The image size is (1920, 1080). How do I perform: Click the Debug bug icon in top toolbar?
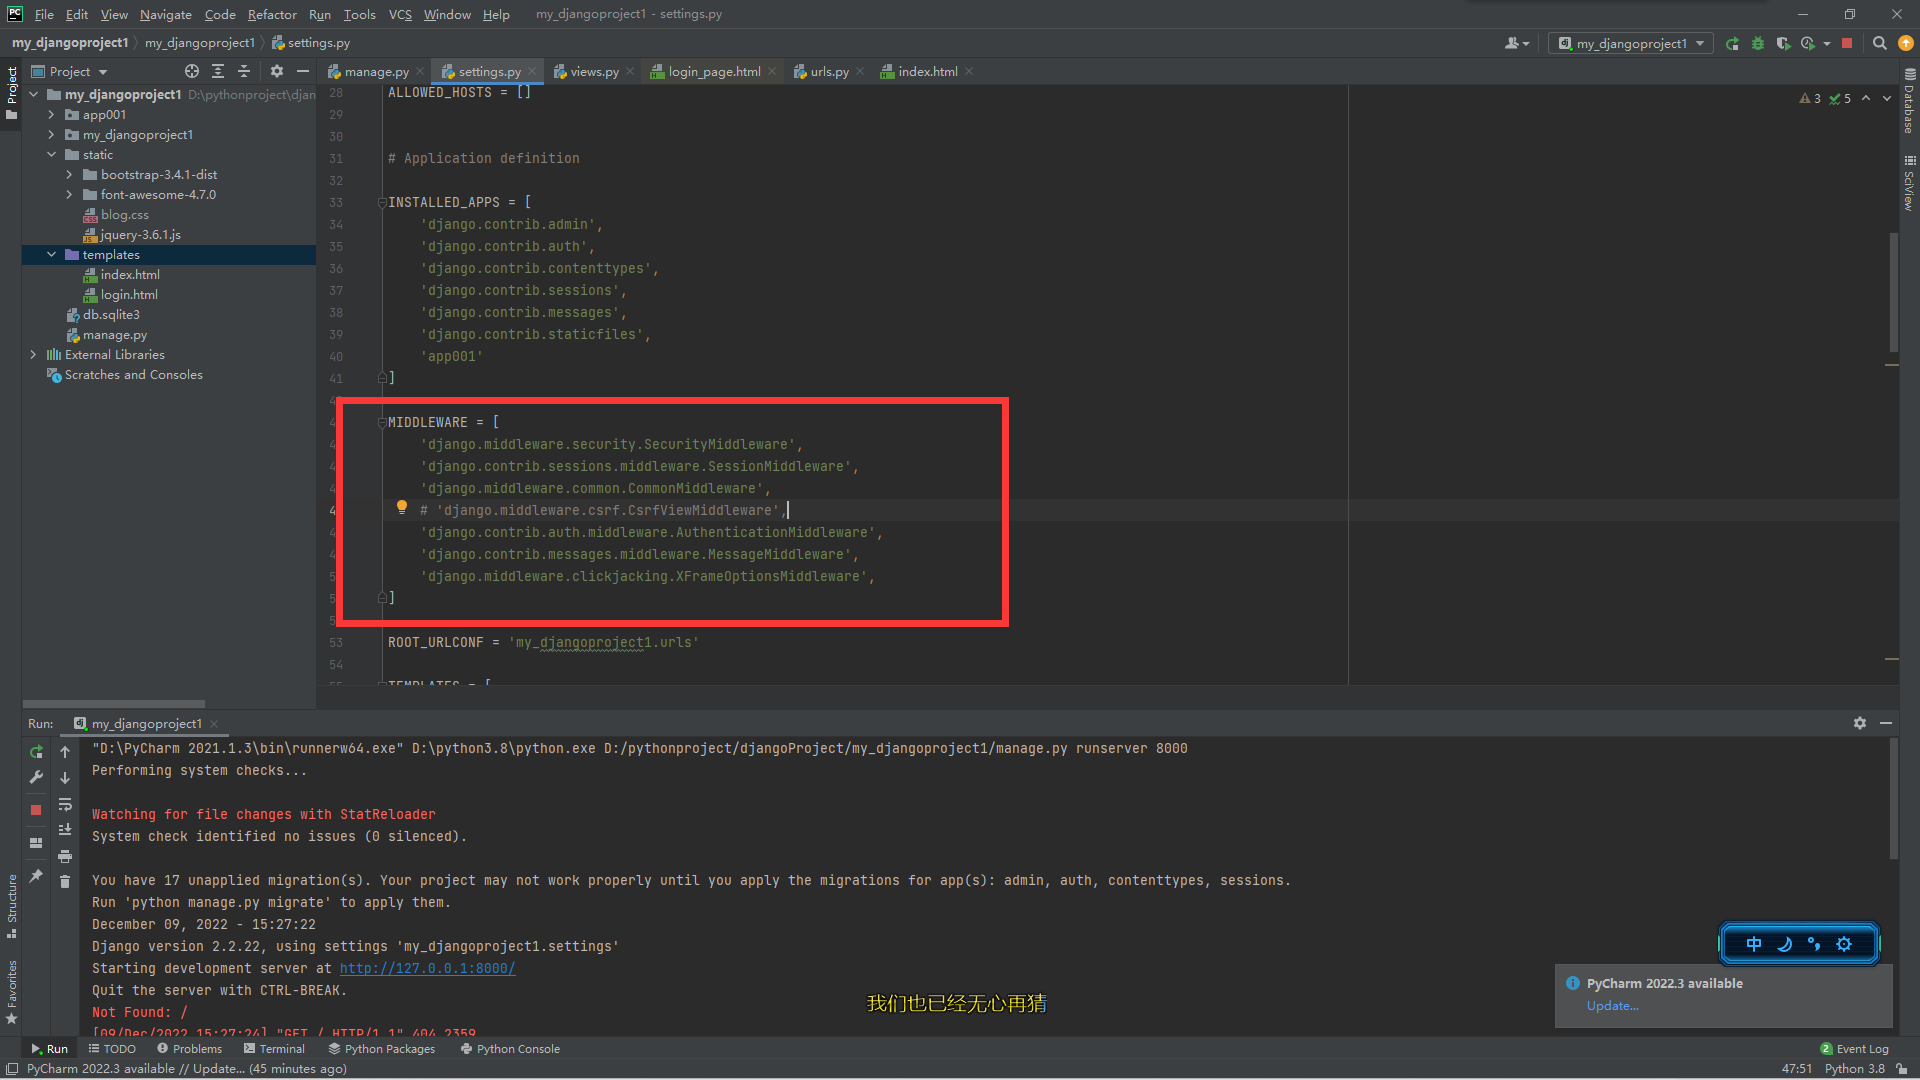1758,43
